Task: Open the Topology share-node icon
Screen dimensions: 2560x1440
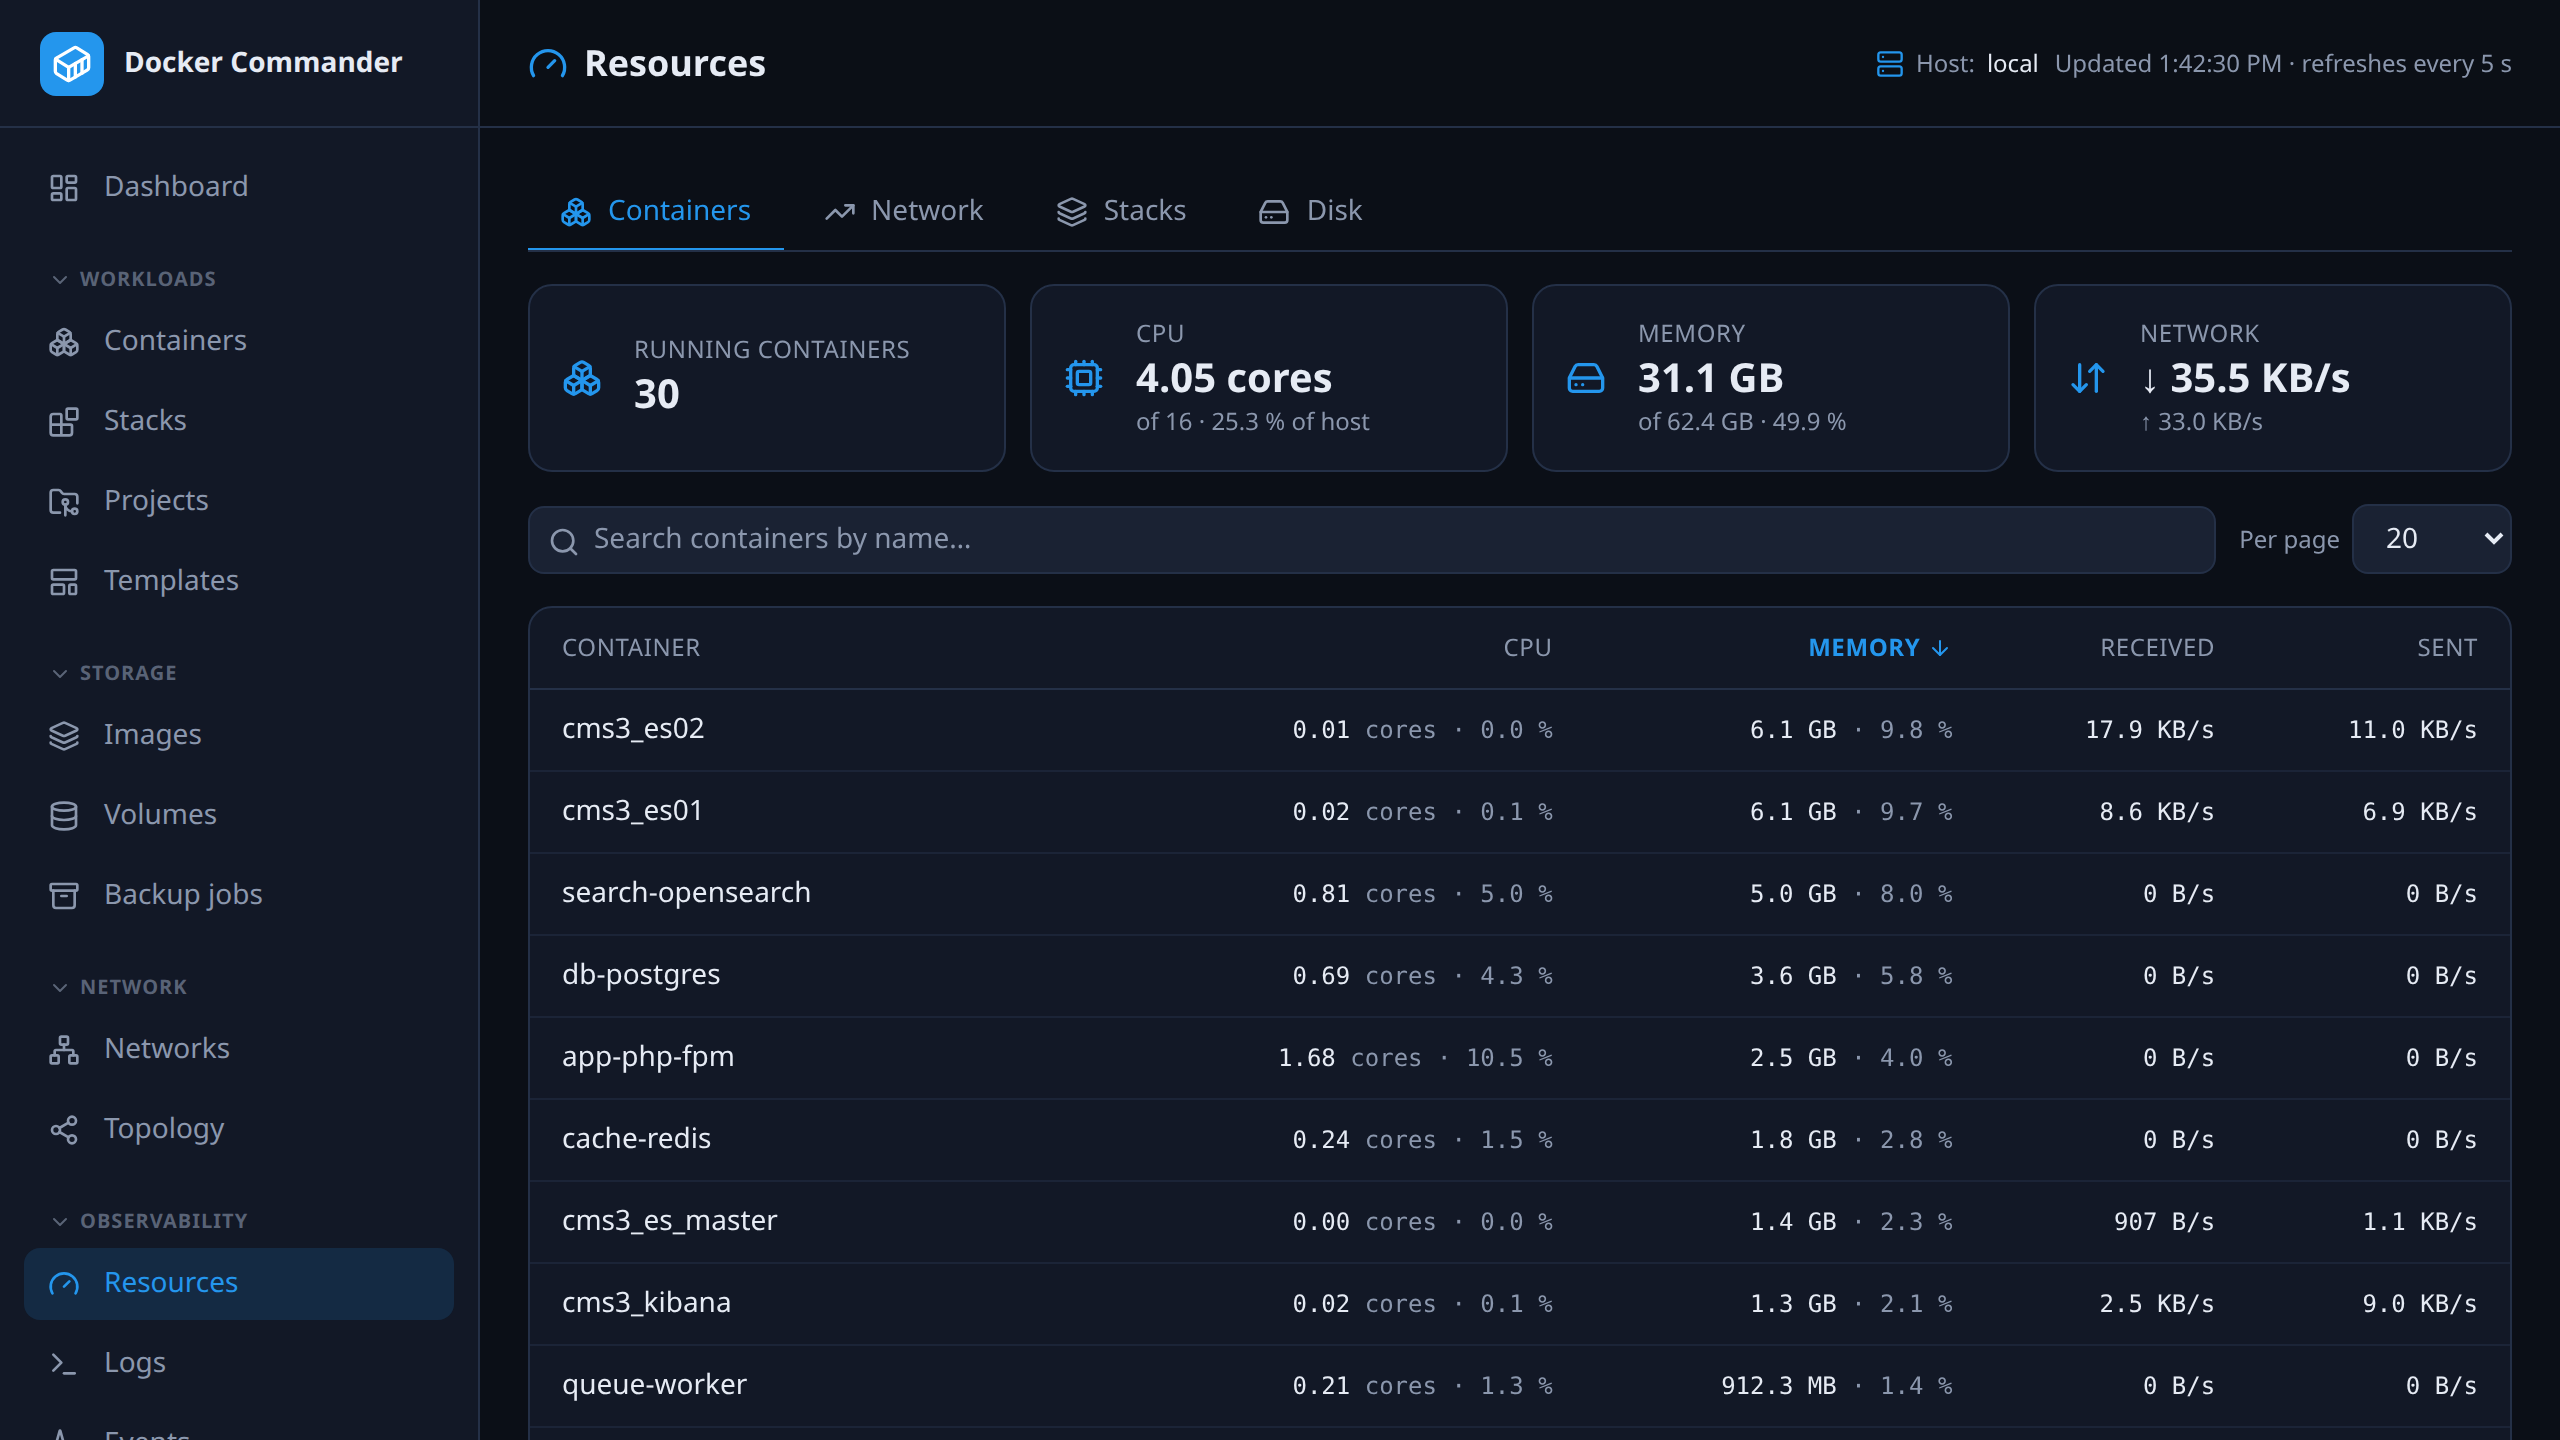Action: (x=64, y=1129)
